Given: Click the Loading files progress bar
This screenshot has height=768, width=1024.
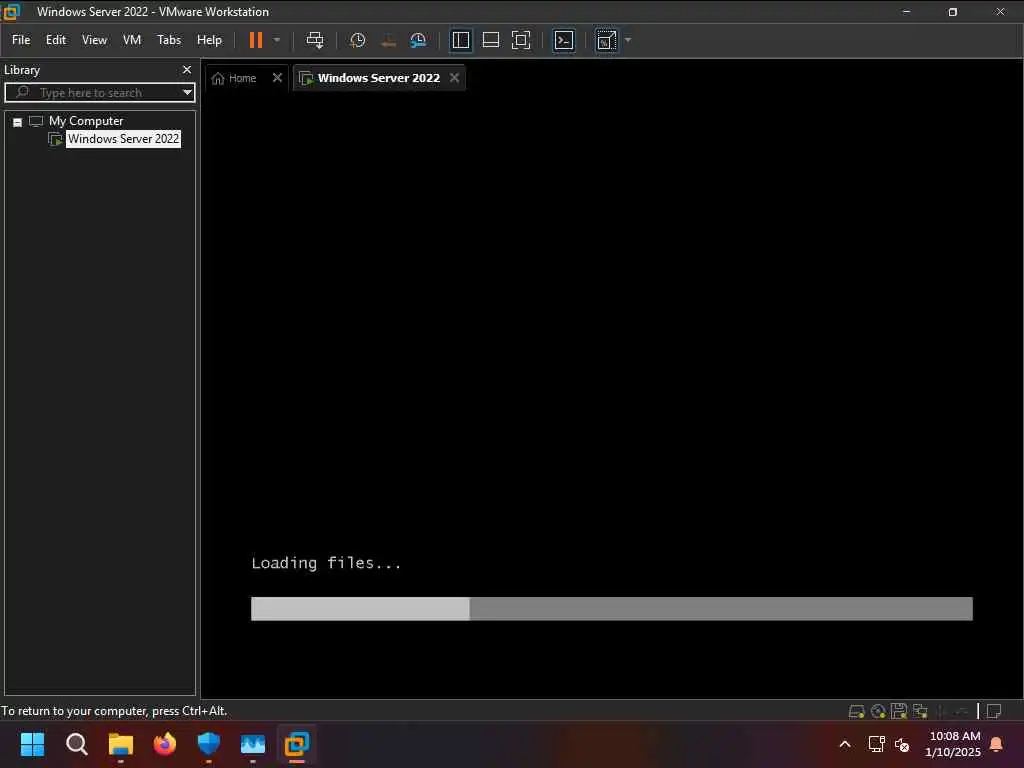Looking at the screenshot, I should (x=611, y=609).
